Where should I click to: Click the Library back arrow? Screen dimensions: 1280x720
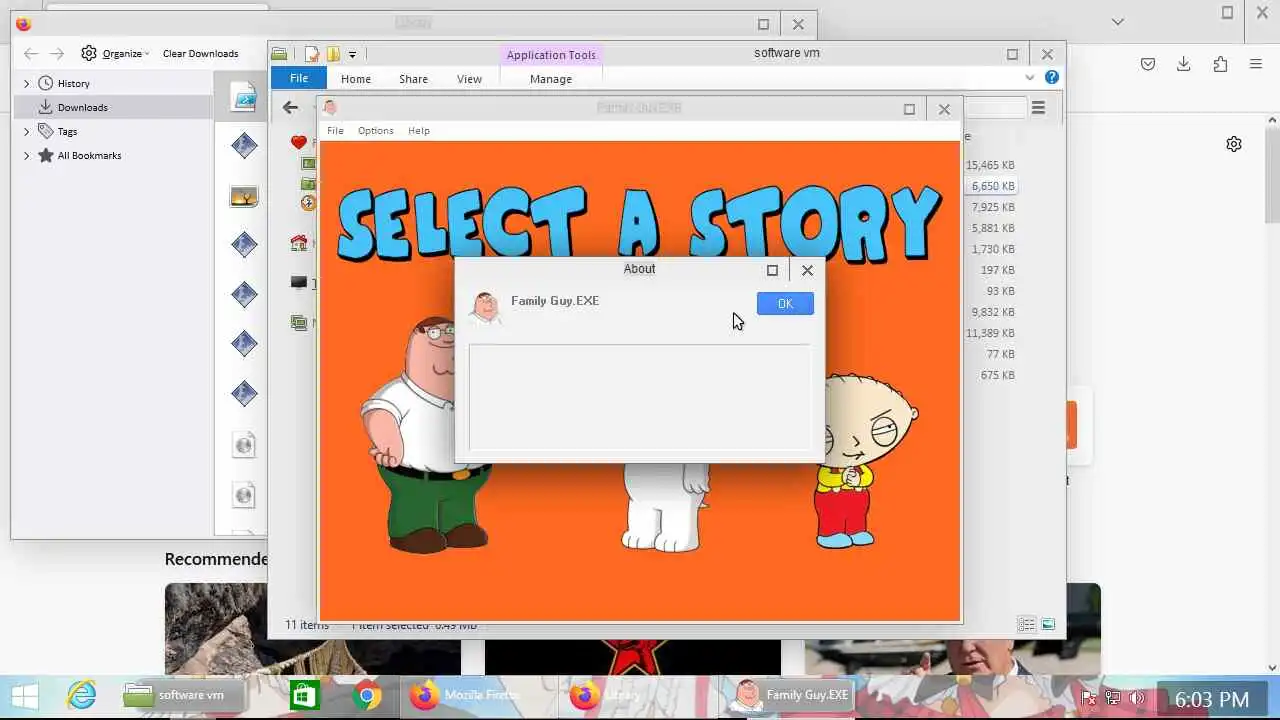point(30,54)
